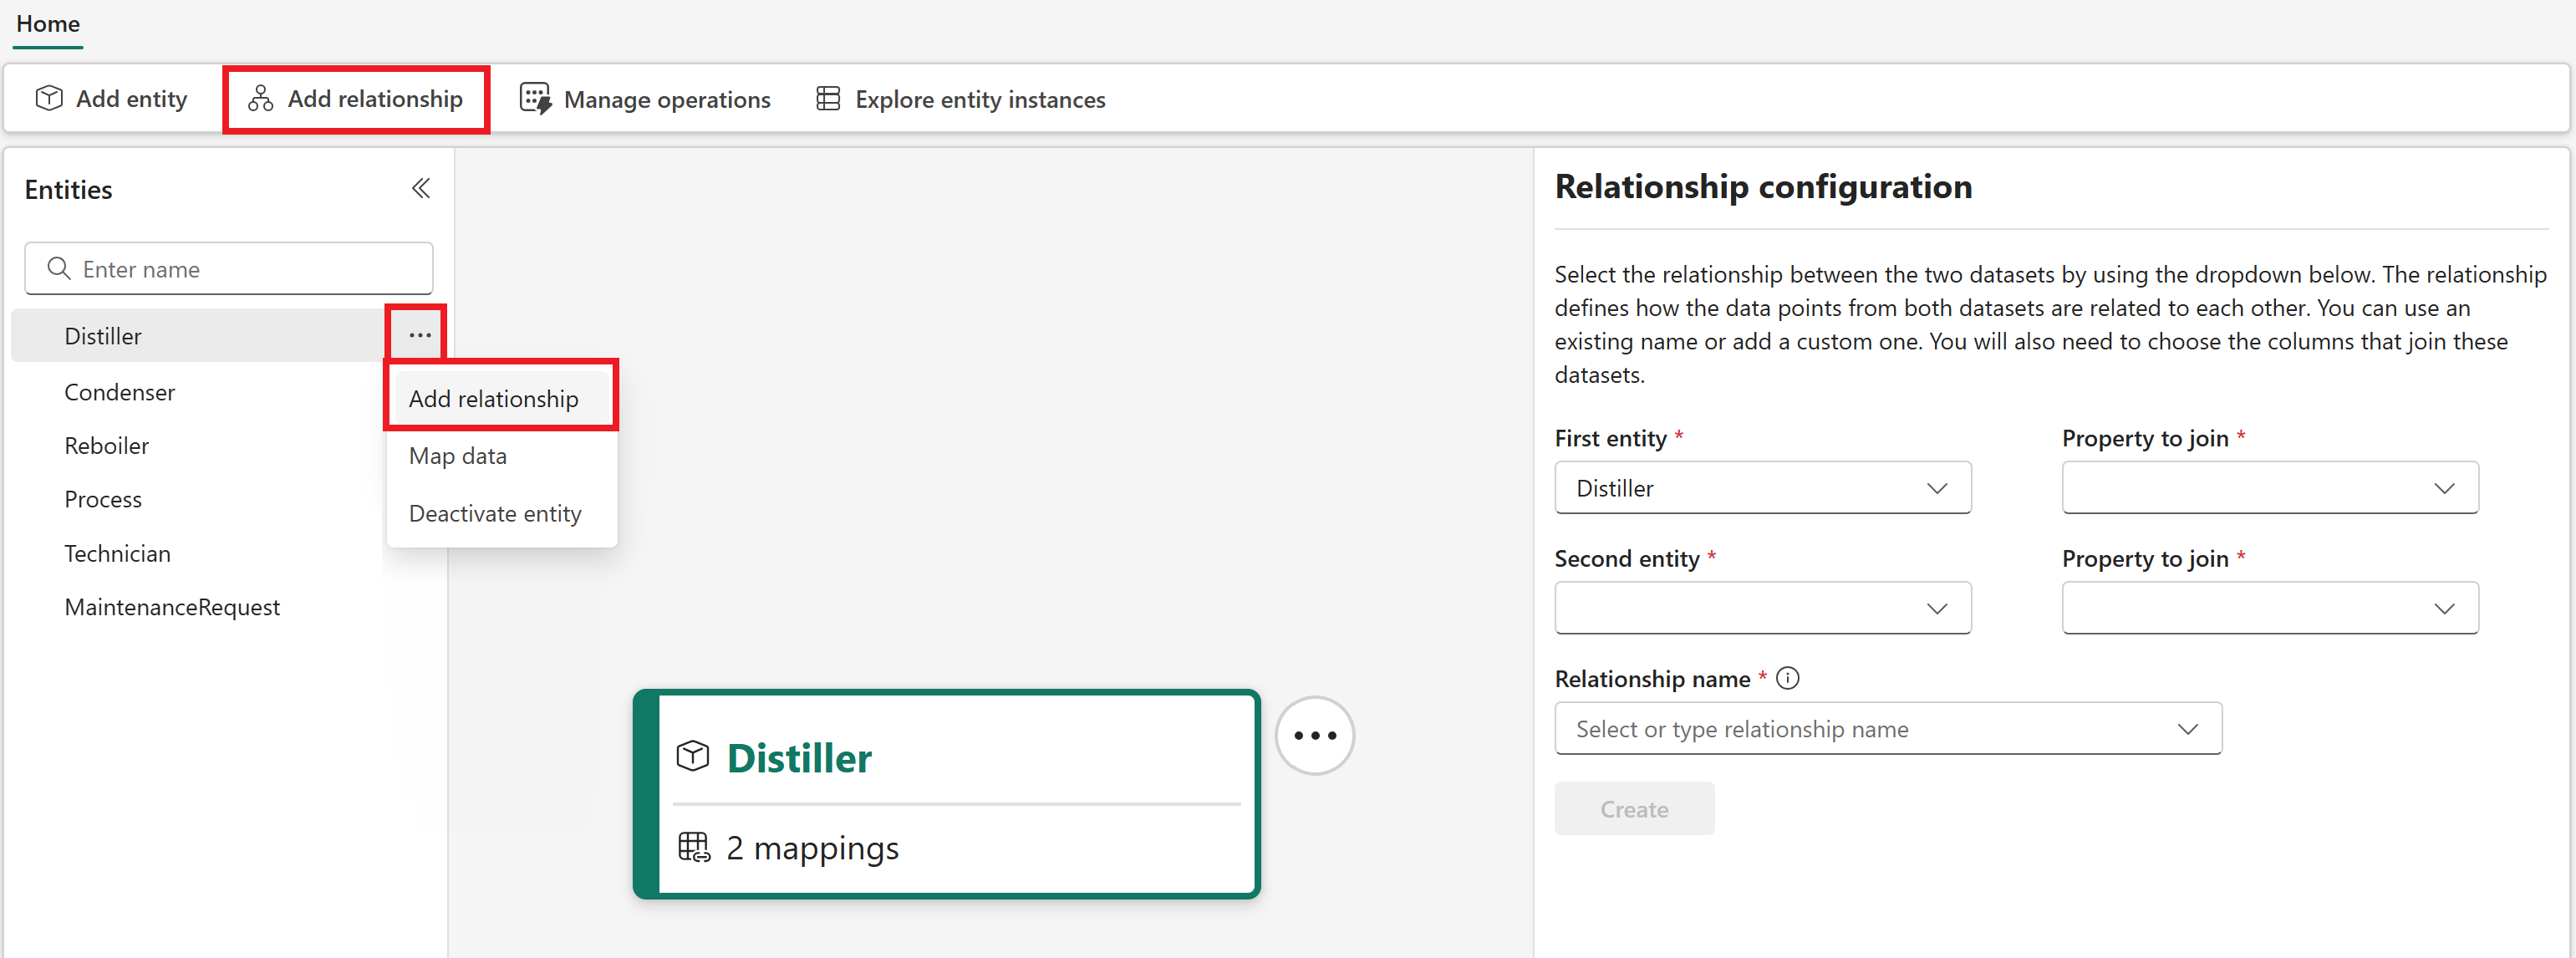Expand the Relationship name combo box

(x=1888, y=728)
